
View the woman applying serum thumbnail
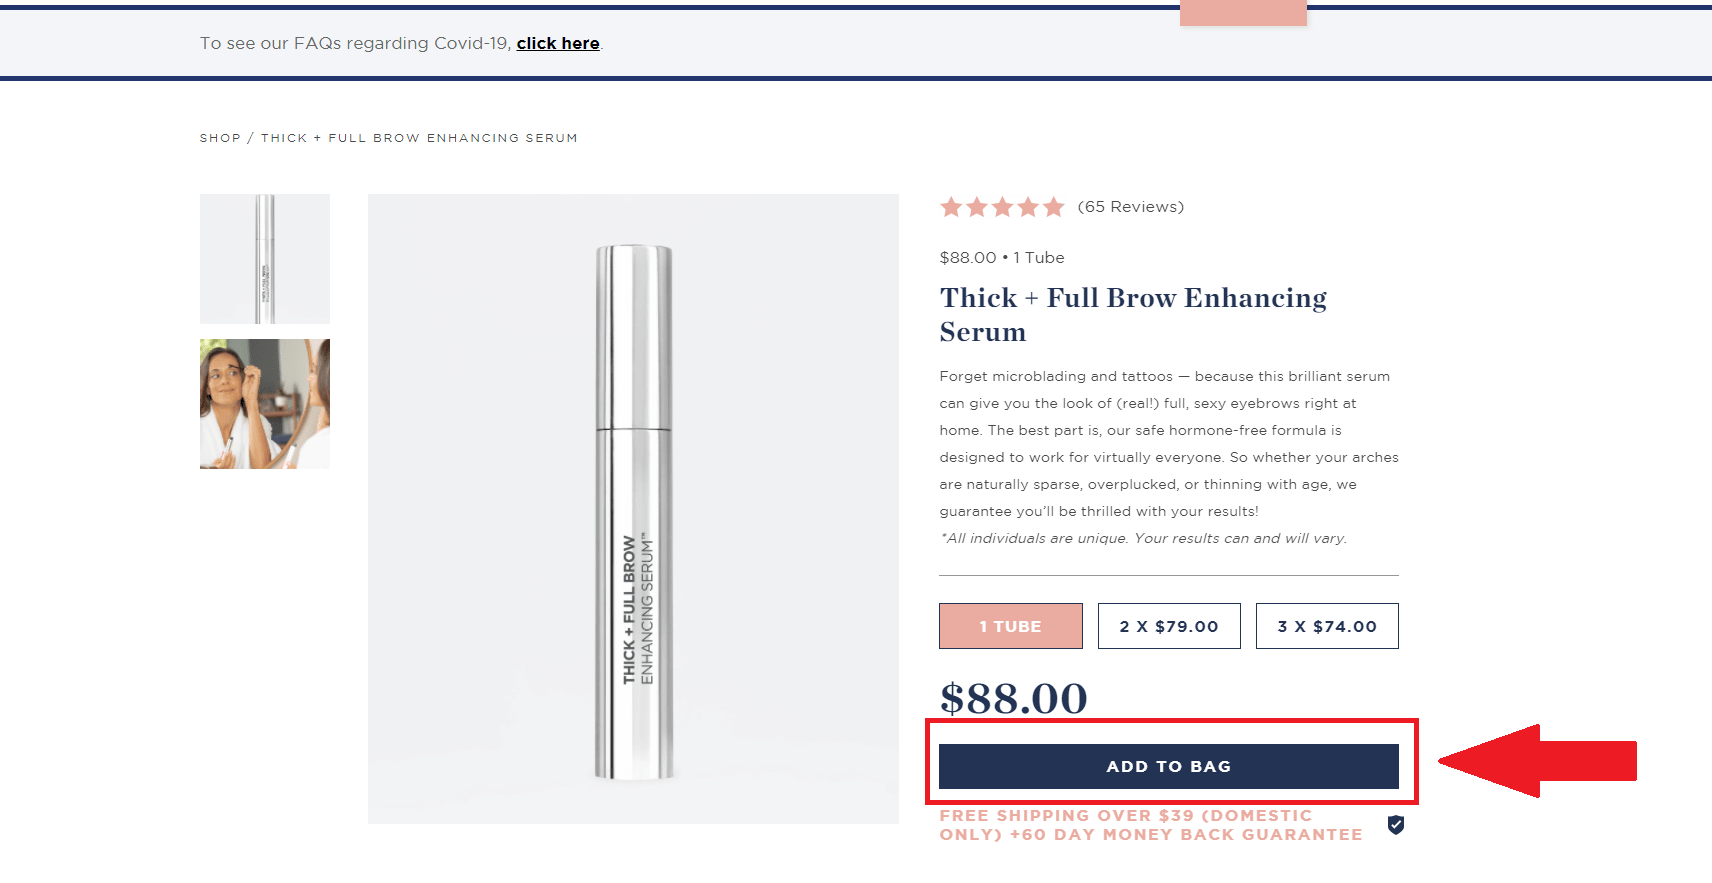pyautogui.click(x=265, y=404)
